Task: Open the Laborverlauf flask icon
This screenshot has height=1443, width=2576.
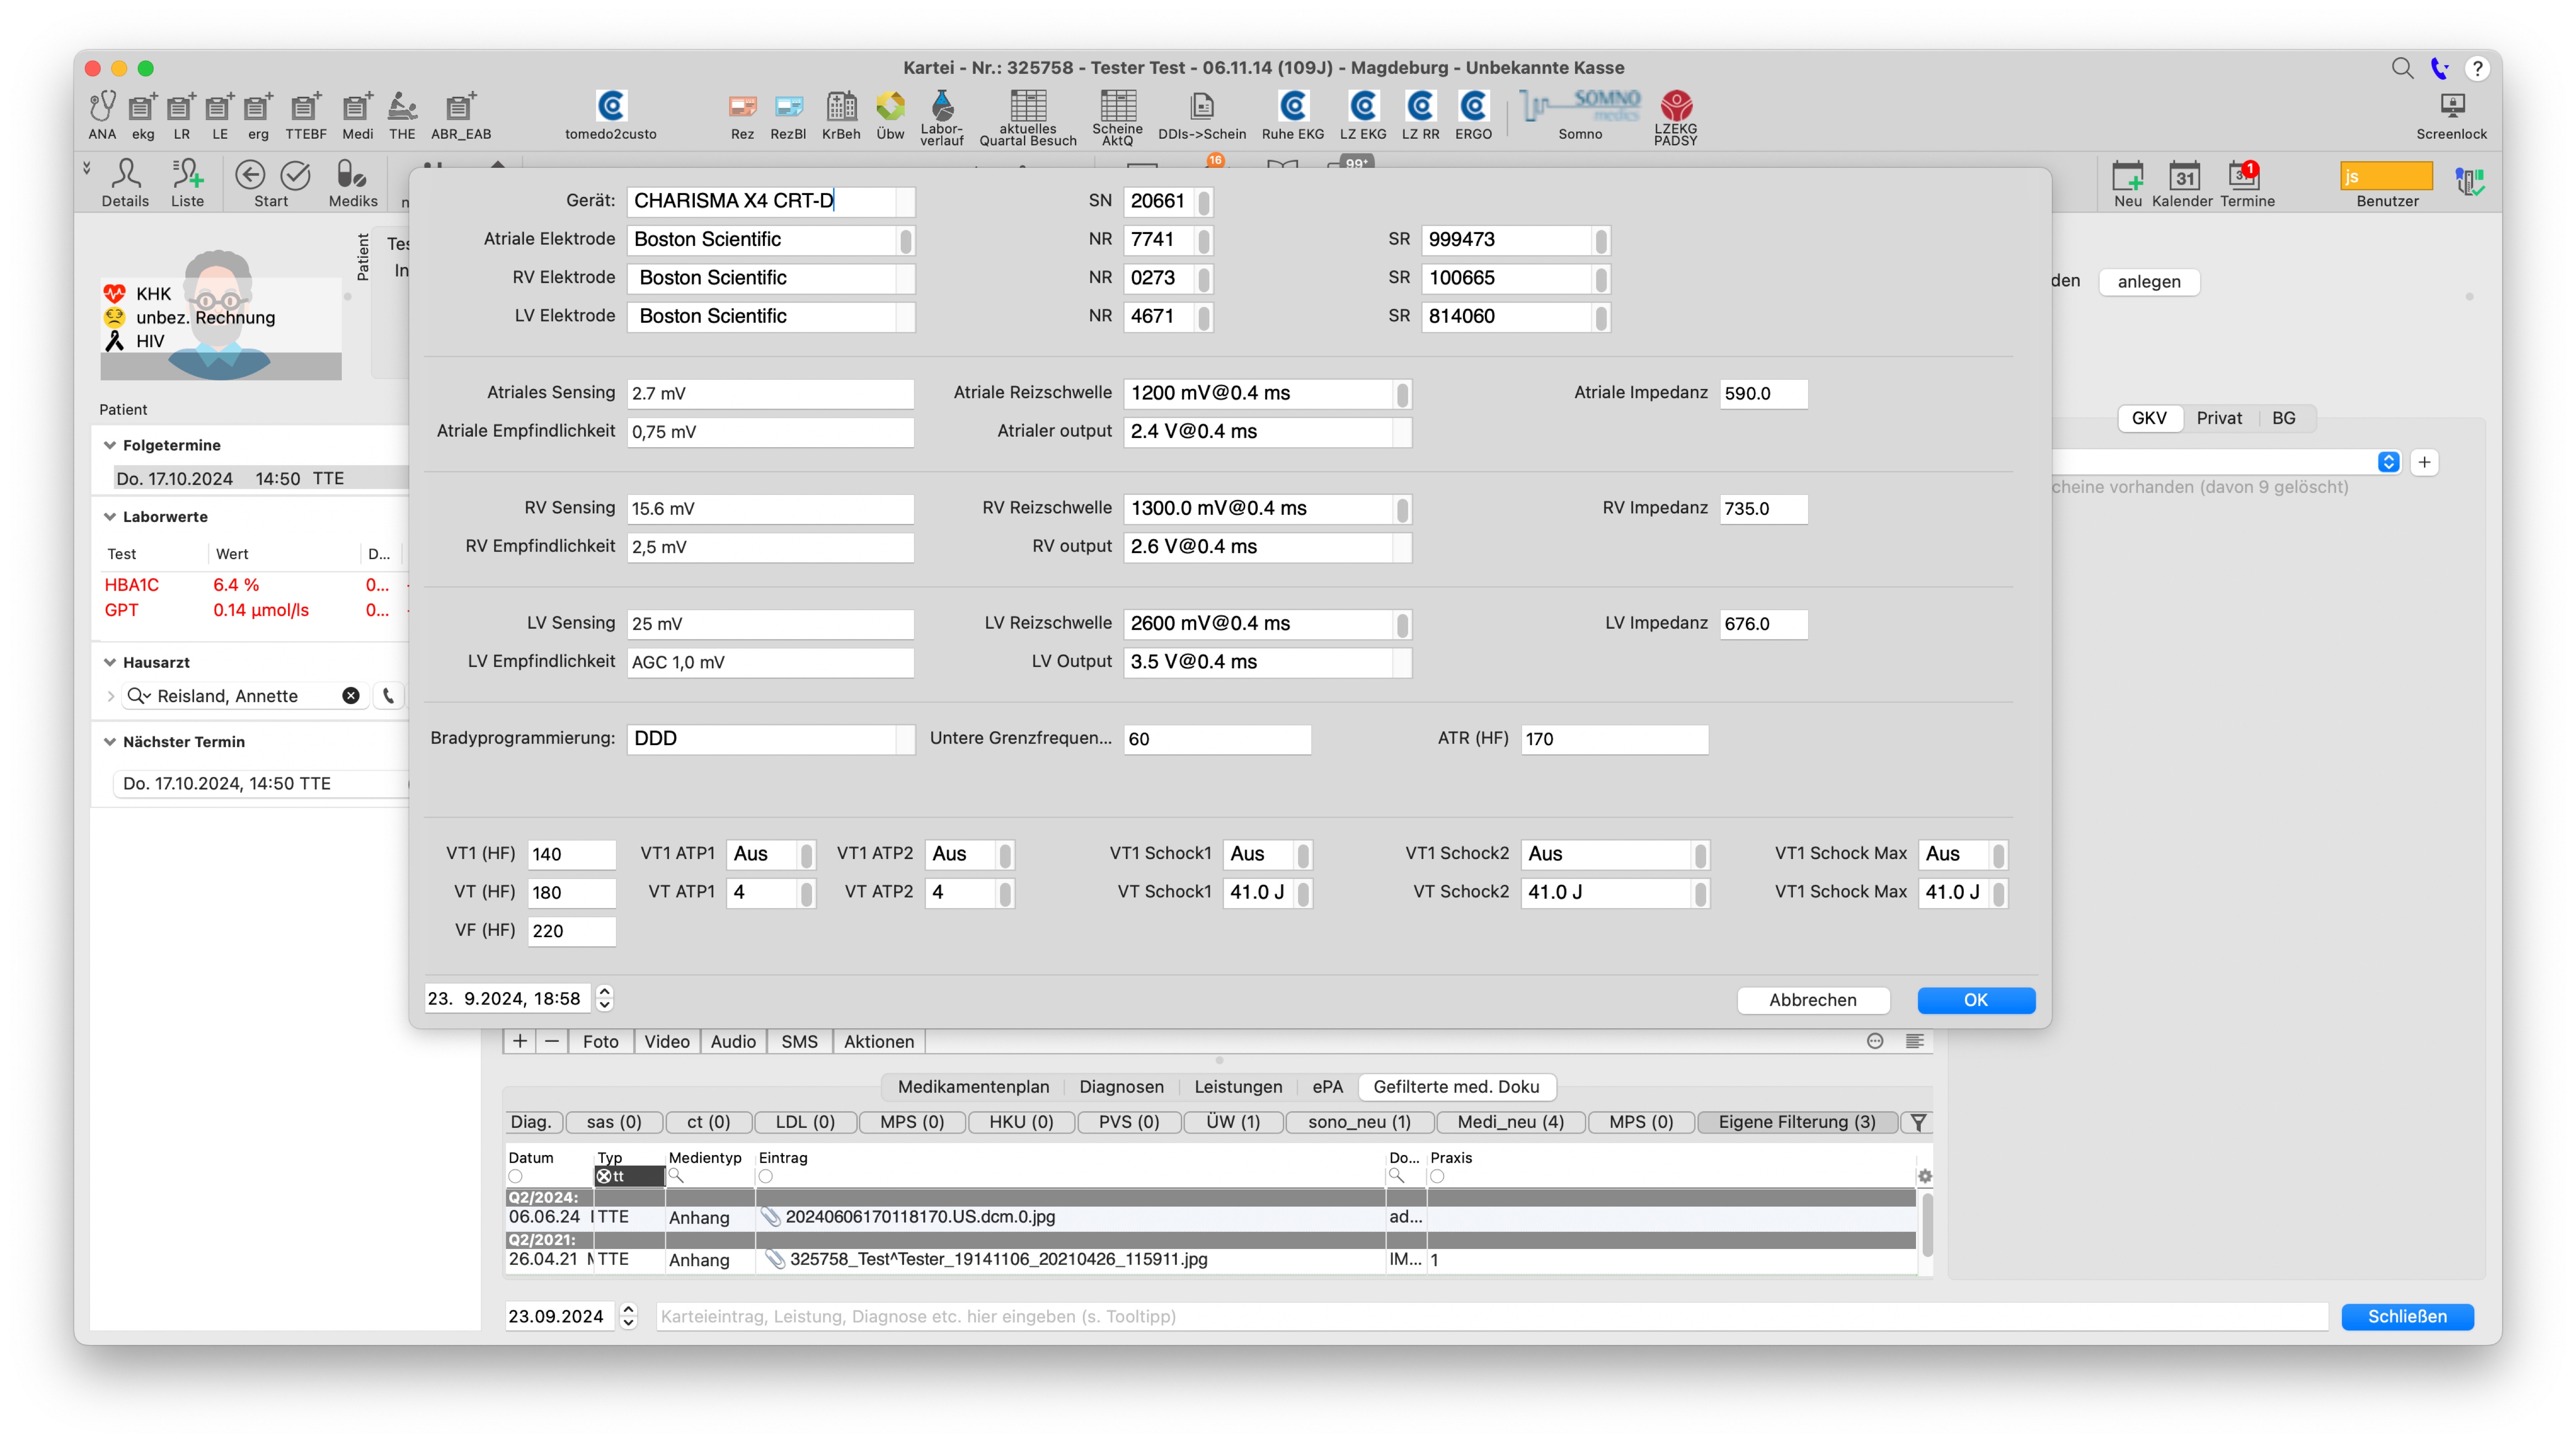Action: 941,104
